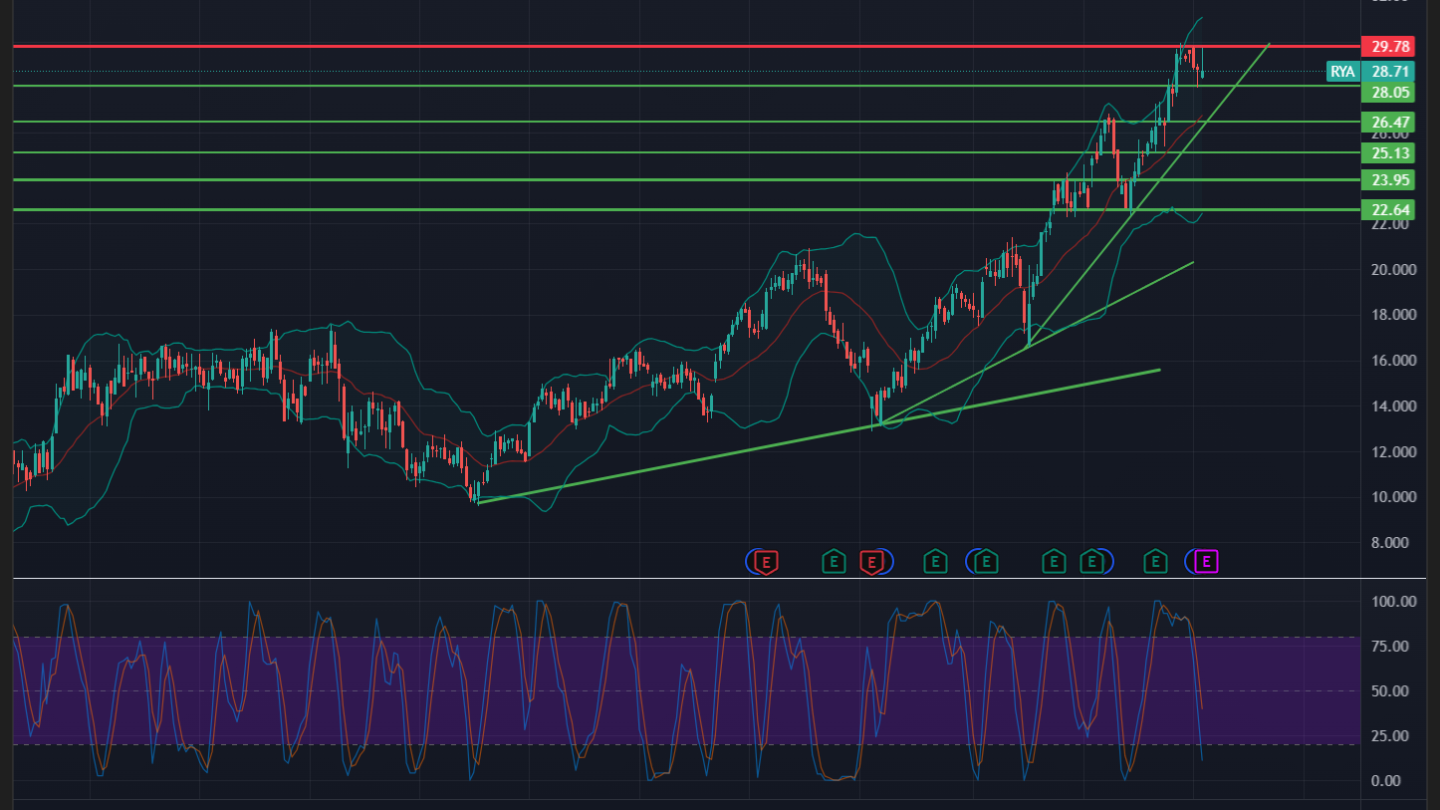Click green earnings marker right after second red one
The height and width of the screenshot is (810, 1440).
[934, 562]
